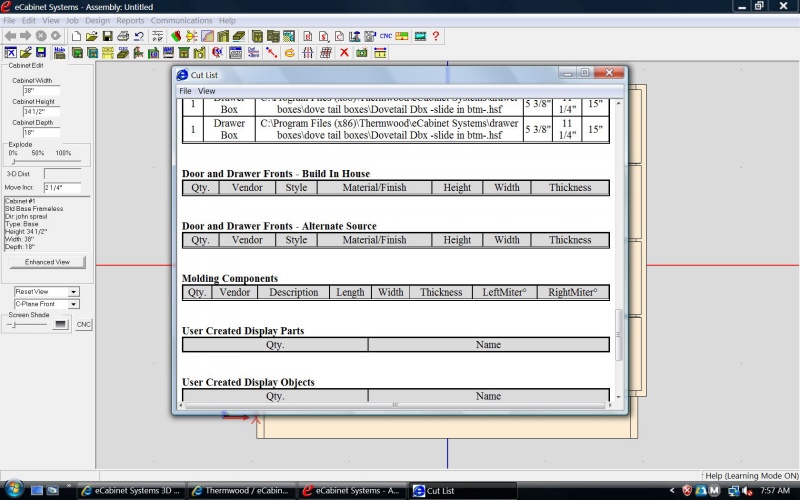Open the Reports menu
Screen dimensions: 800x500
tap(130, 20)
